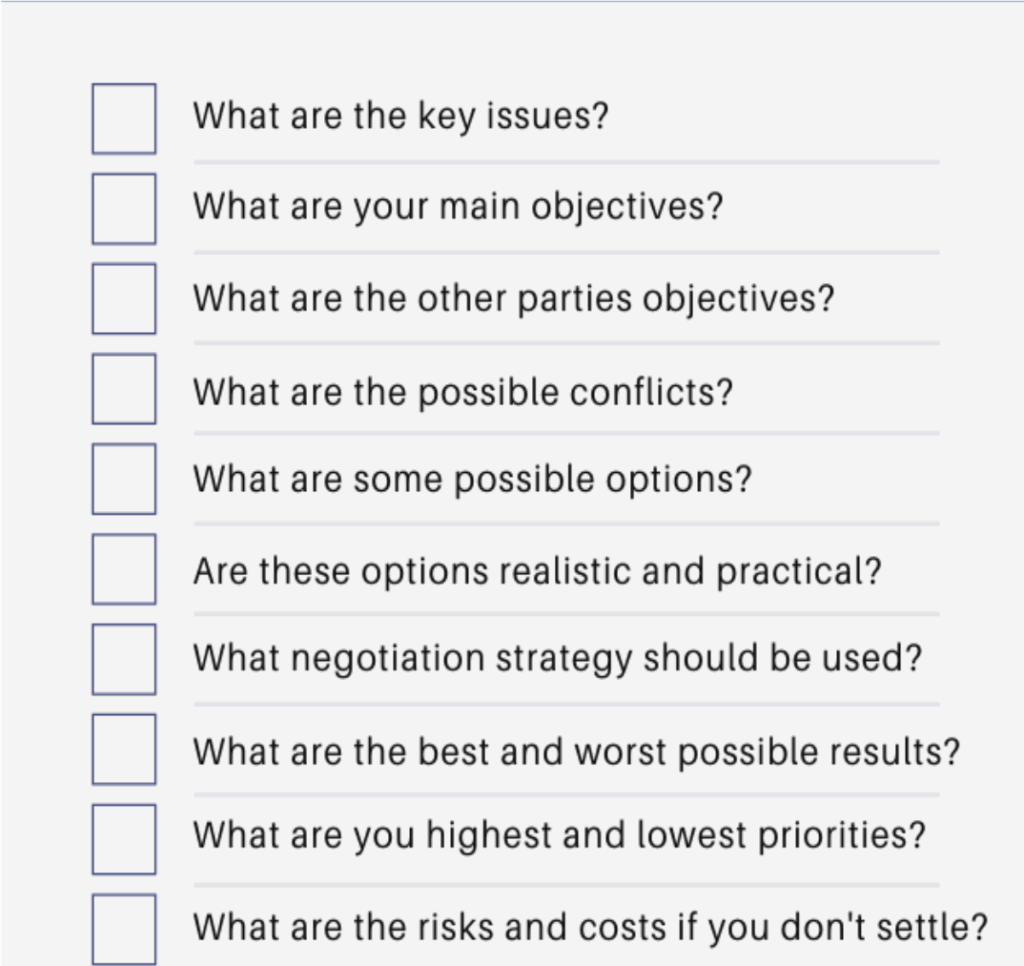Click "What negotiation strategy should be used?" text

557,659
